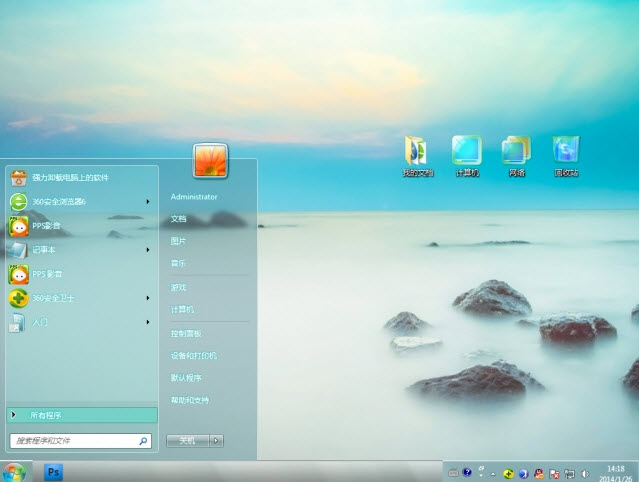Click the Windows Start orb
639x482 pixels.
15,473
